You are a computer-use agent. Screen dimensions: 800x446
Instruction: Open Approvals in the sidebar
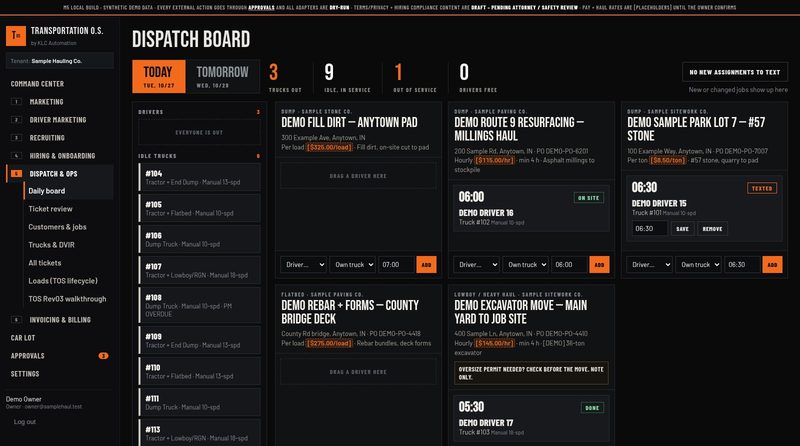click(28, 356)
